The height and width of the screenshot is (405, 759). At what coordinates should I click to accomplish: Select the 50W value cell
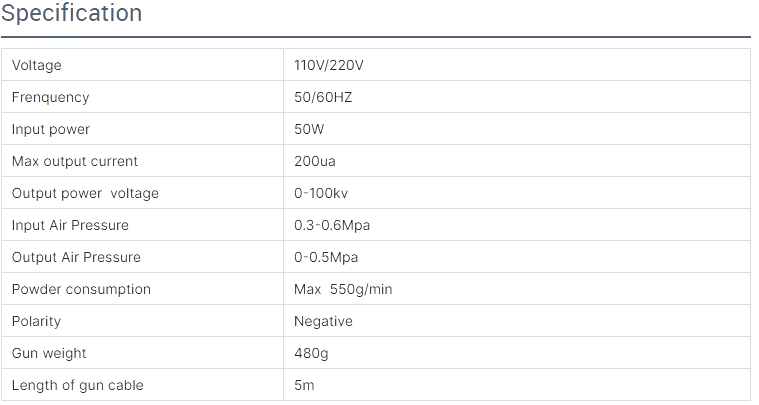pos(309,129)
